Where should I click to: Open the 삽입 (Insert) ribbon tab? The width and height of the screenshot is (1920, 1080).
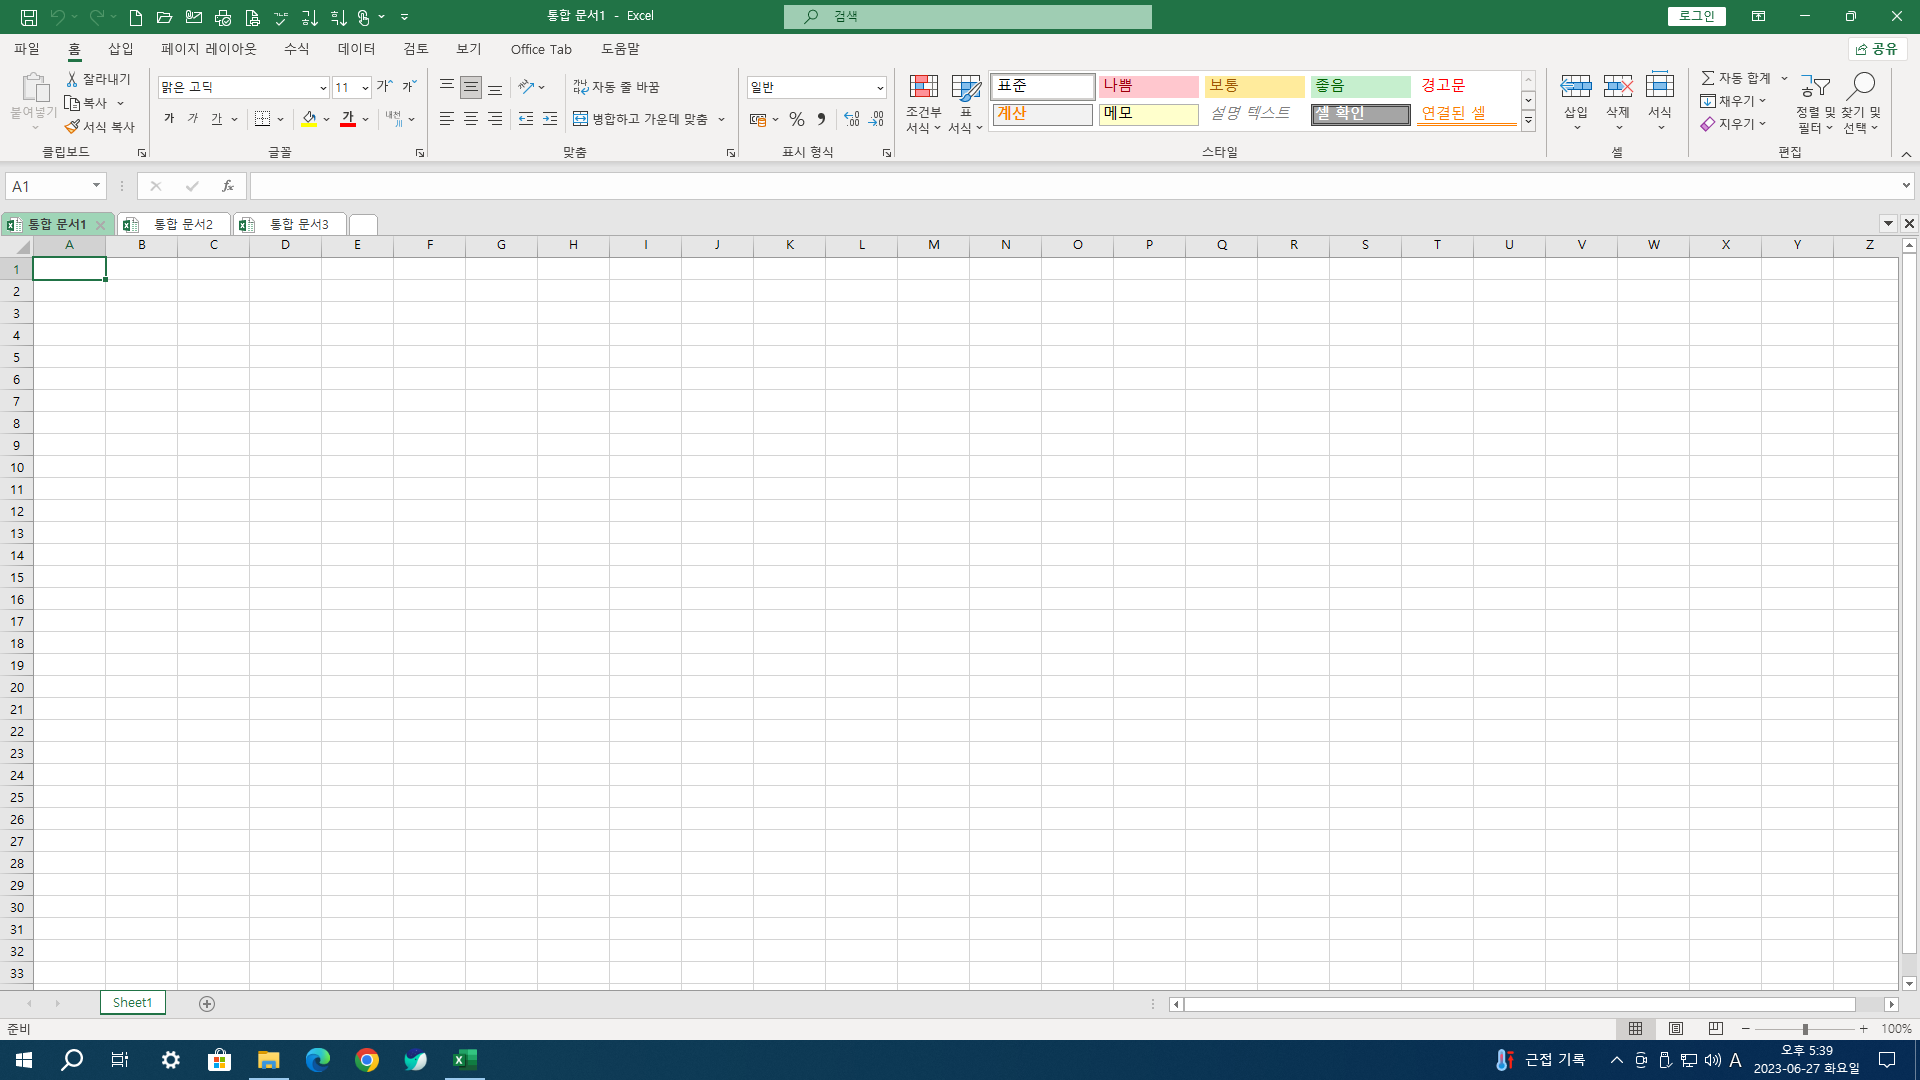click(120, 49)
